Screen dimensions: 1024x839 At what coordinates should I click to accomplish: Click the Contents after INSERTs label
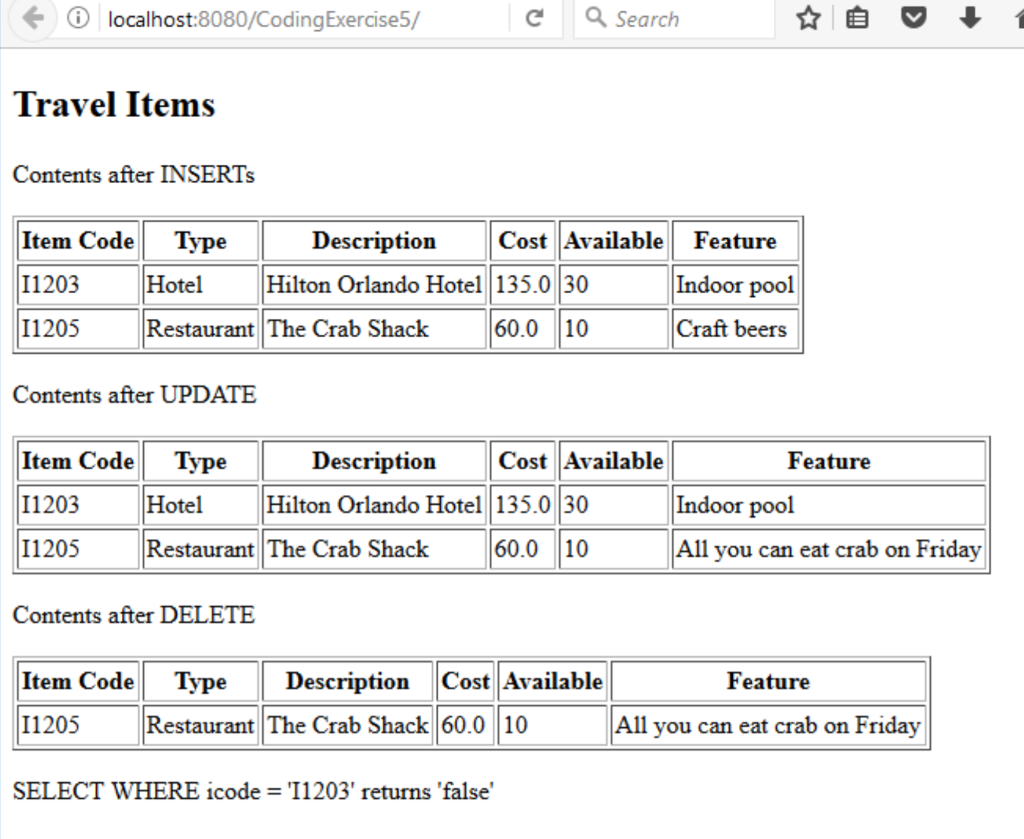[132, 175]
